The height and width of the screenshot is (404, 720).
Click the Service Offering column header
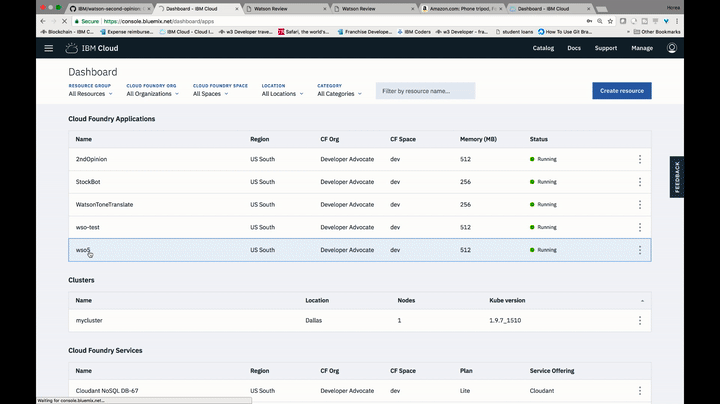pos(552,371)
